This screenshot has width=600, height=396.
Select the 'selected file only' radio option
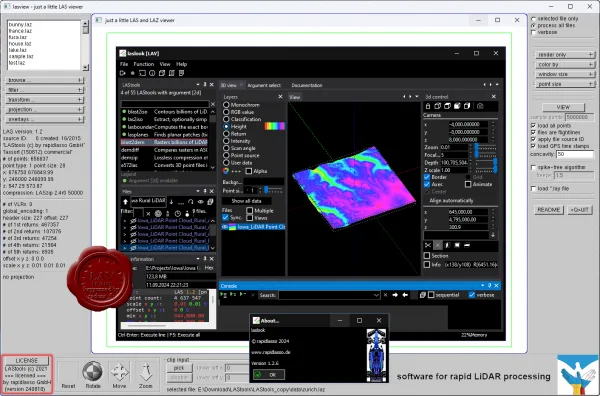point(533,18)
